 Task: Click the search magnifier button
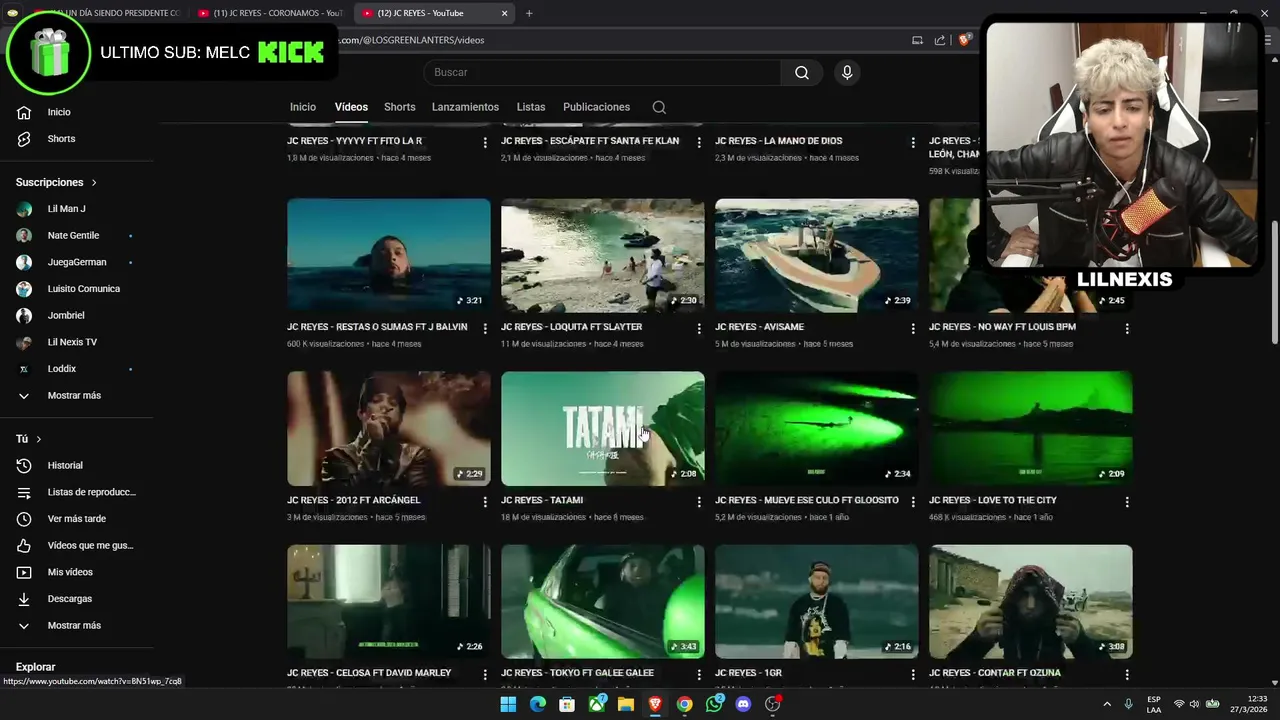point(802,72)
